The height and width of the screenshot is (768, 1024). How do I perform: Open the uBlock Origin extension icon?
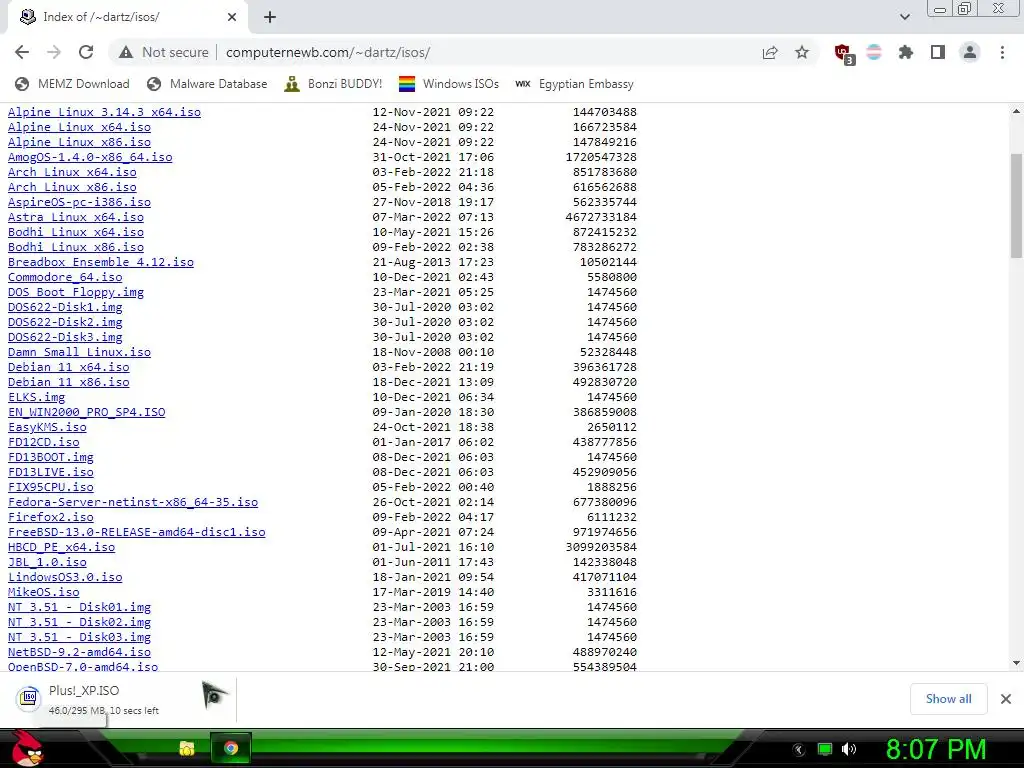(x=843, y=53)
